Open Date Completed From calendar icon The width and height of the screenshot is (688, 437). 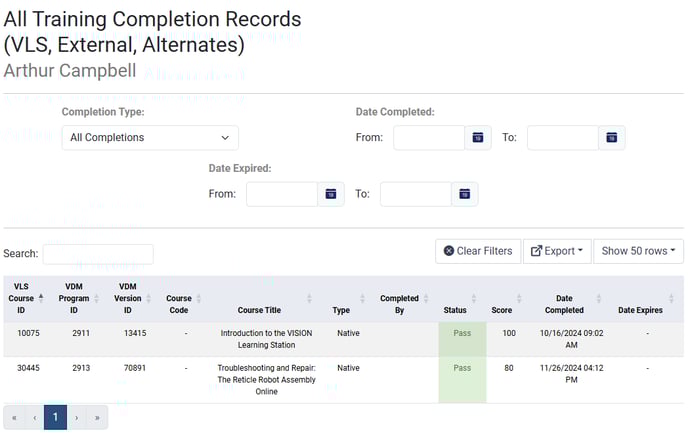[x=478, y=138]
